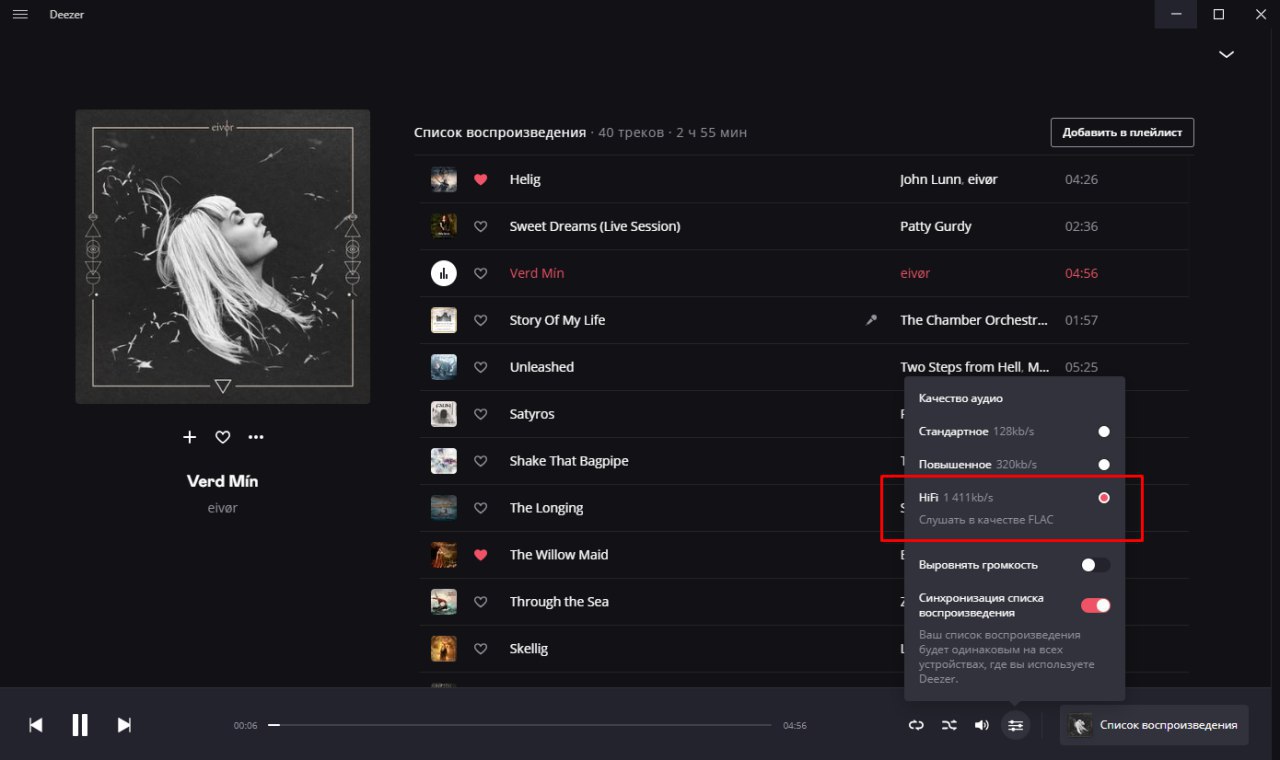
Task: Like Story Of My Life heart icon
Action: 481,320
